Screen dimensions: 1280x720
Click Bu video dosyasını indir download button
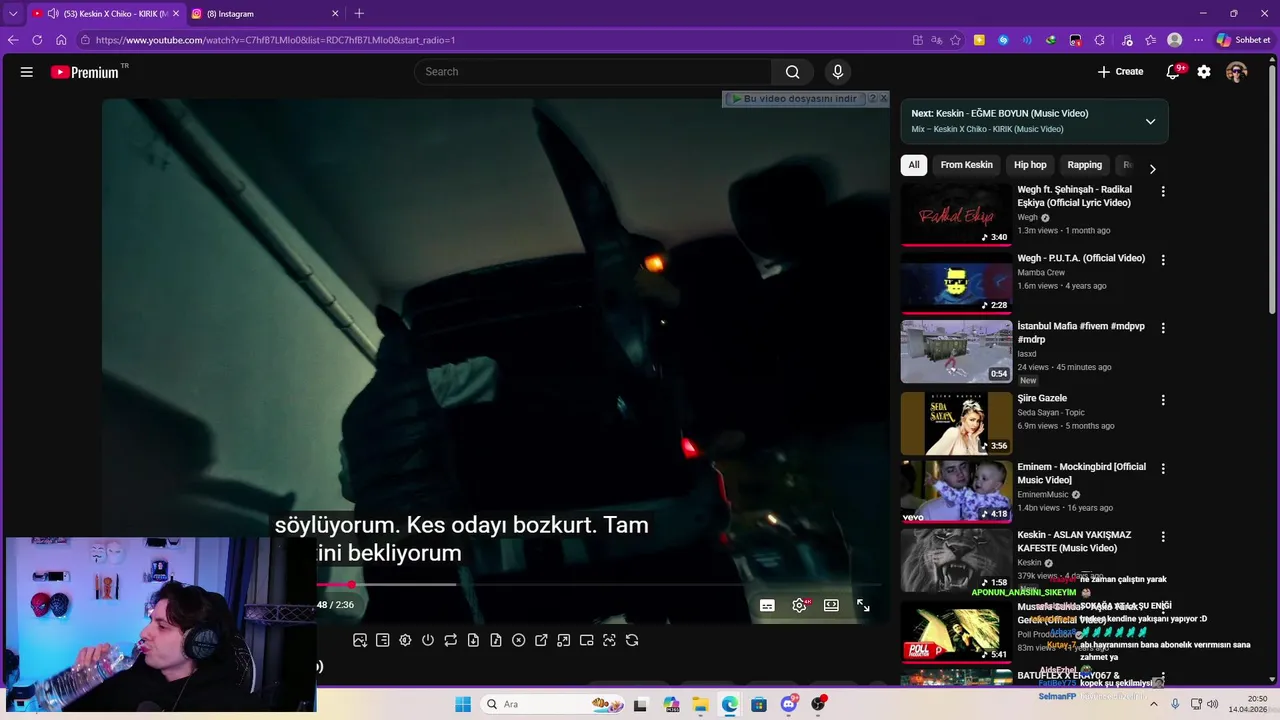point(794,99)
